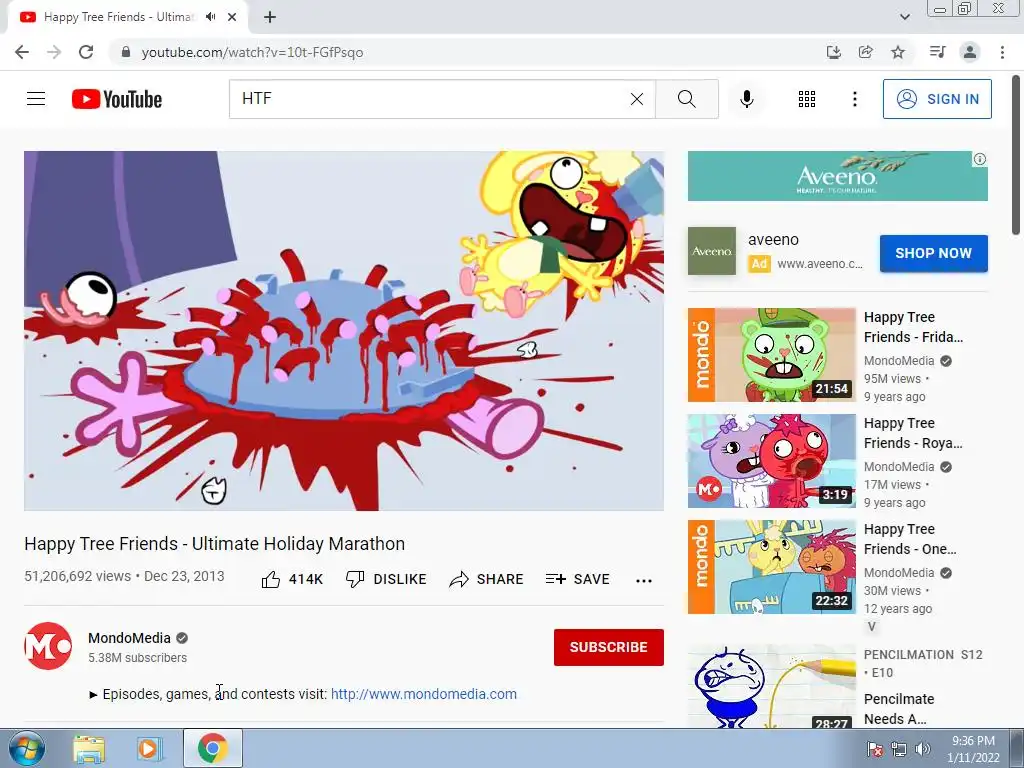Click the DISLIKE thumbs-down button

click(386, 579)
